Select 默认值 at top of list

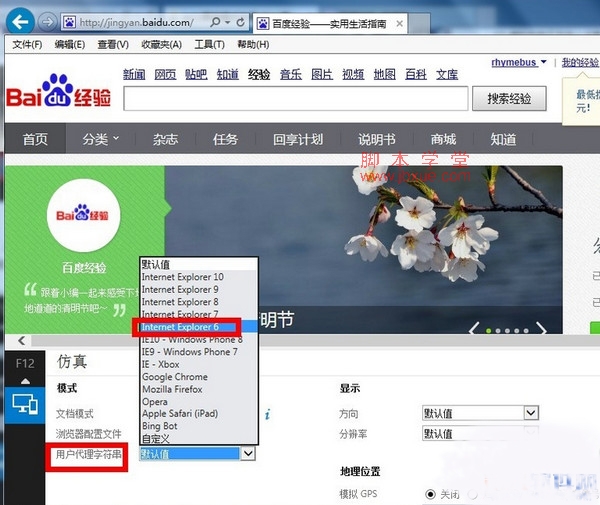[x=198, y=264]
